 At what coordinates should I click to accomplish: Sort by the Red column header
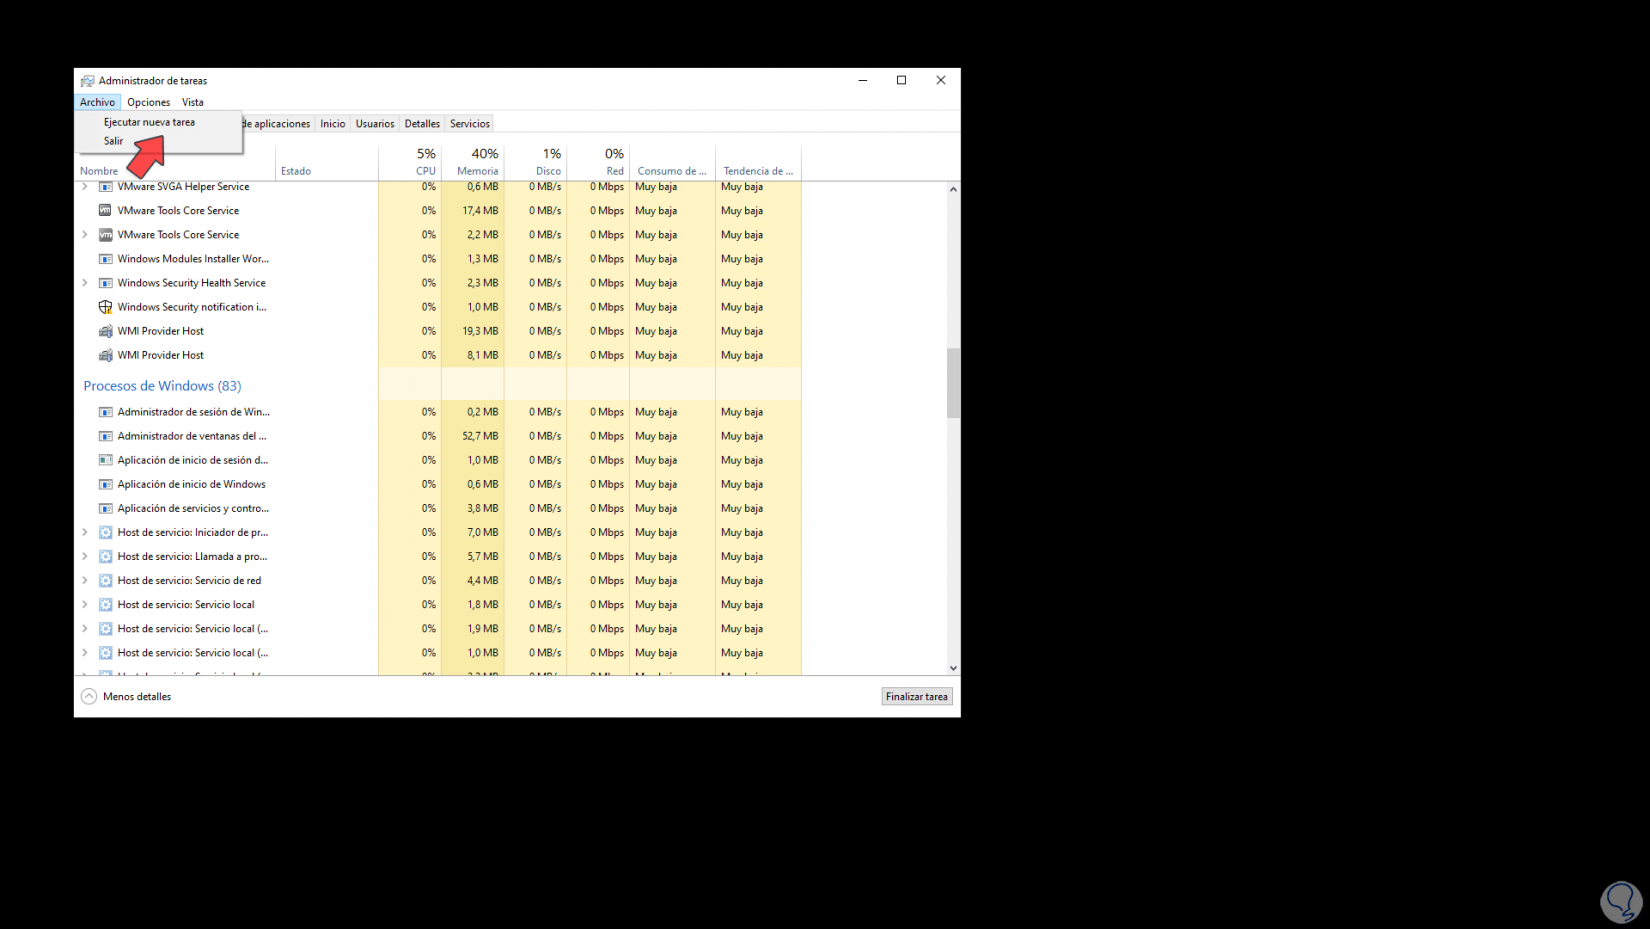tap(598, 162)
